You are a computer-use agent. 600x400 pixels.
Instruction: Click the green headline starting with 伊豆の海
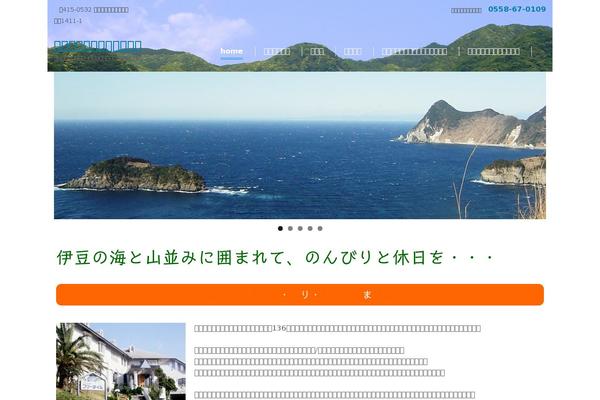point(276,257)
